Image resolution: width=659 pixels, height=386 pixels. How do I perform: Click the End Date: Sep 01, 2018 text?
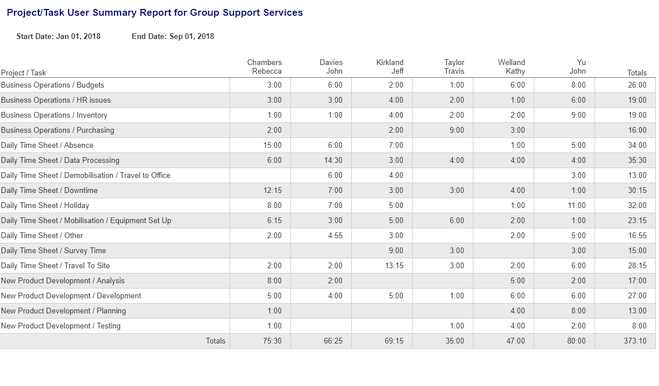pos(173,36)
